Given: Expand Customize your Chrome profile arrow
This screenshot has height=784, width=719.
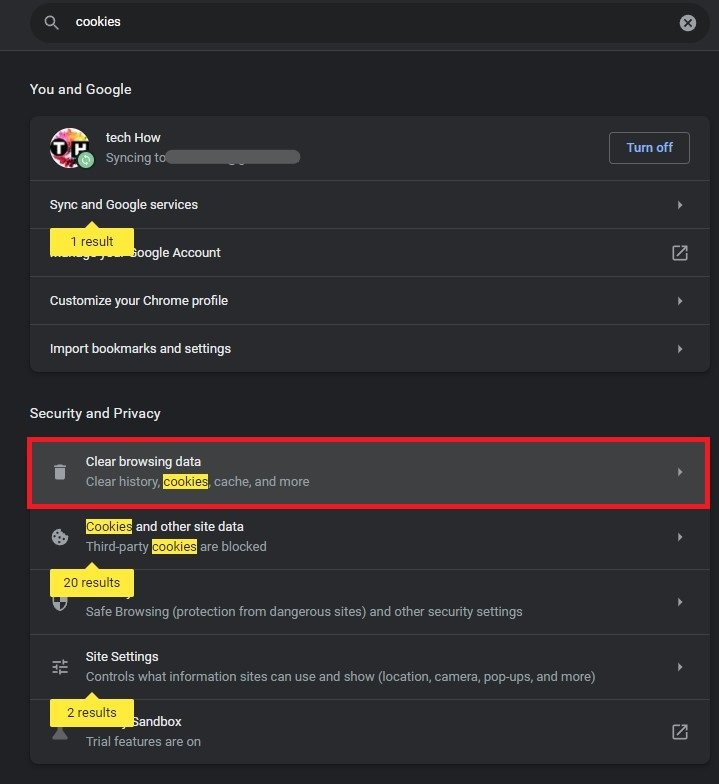Looking at the screenshot, I should pyautogui.click(x=680, y=301).
